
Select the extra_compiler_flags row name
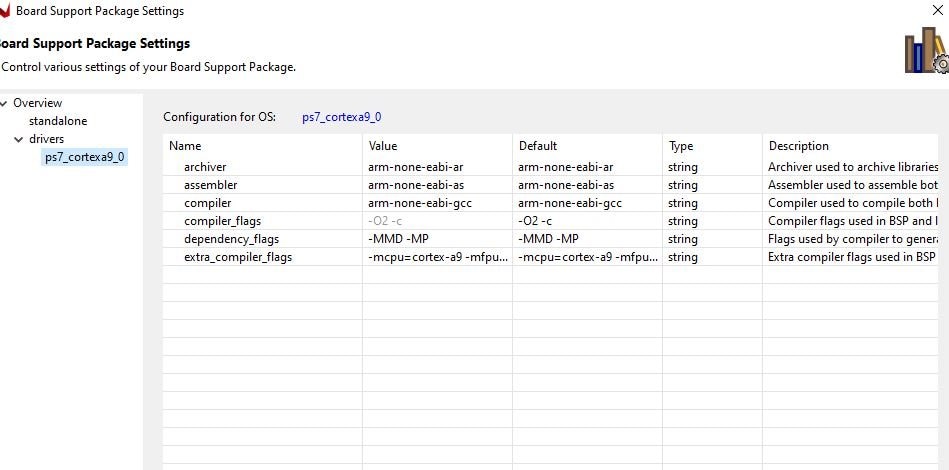(237, 257)
